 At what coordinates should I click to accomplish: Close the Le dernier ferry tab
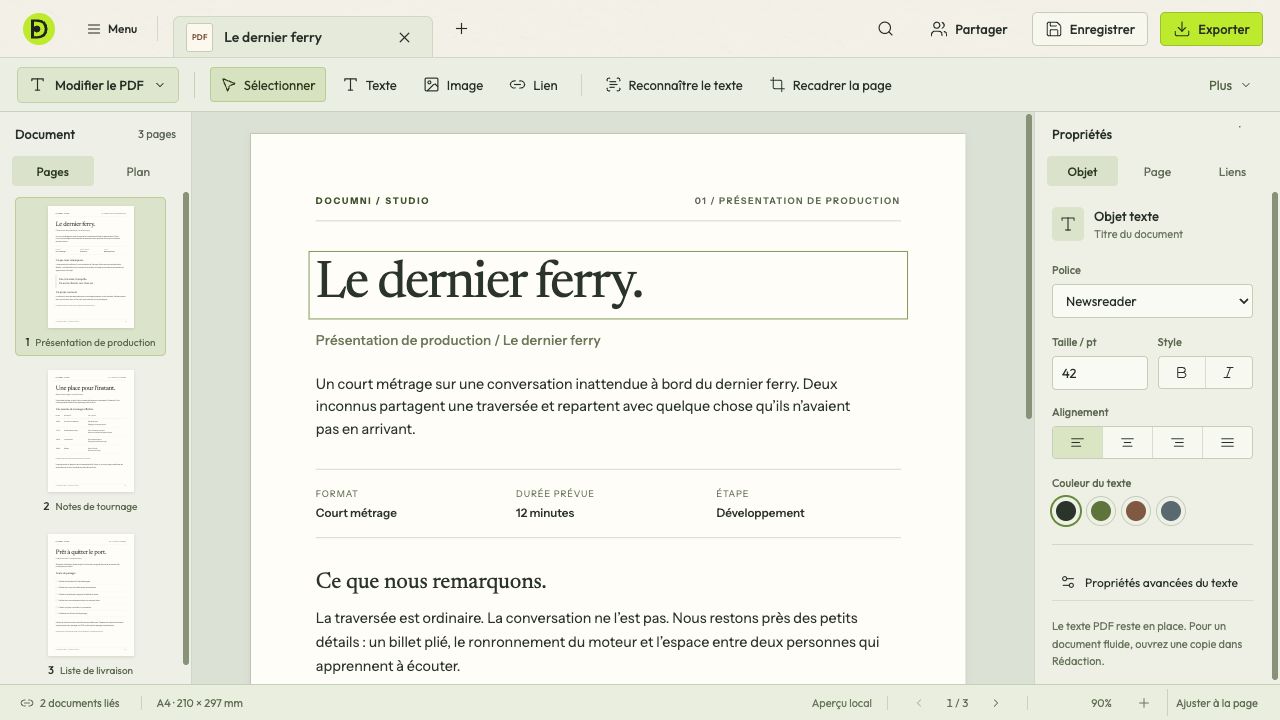404,37
